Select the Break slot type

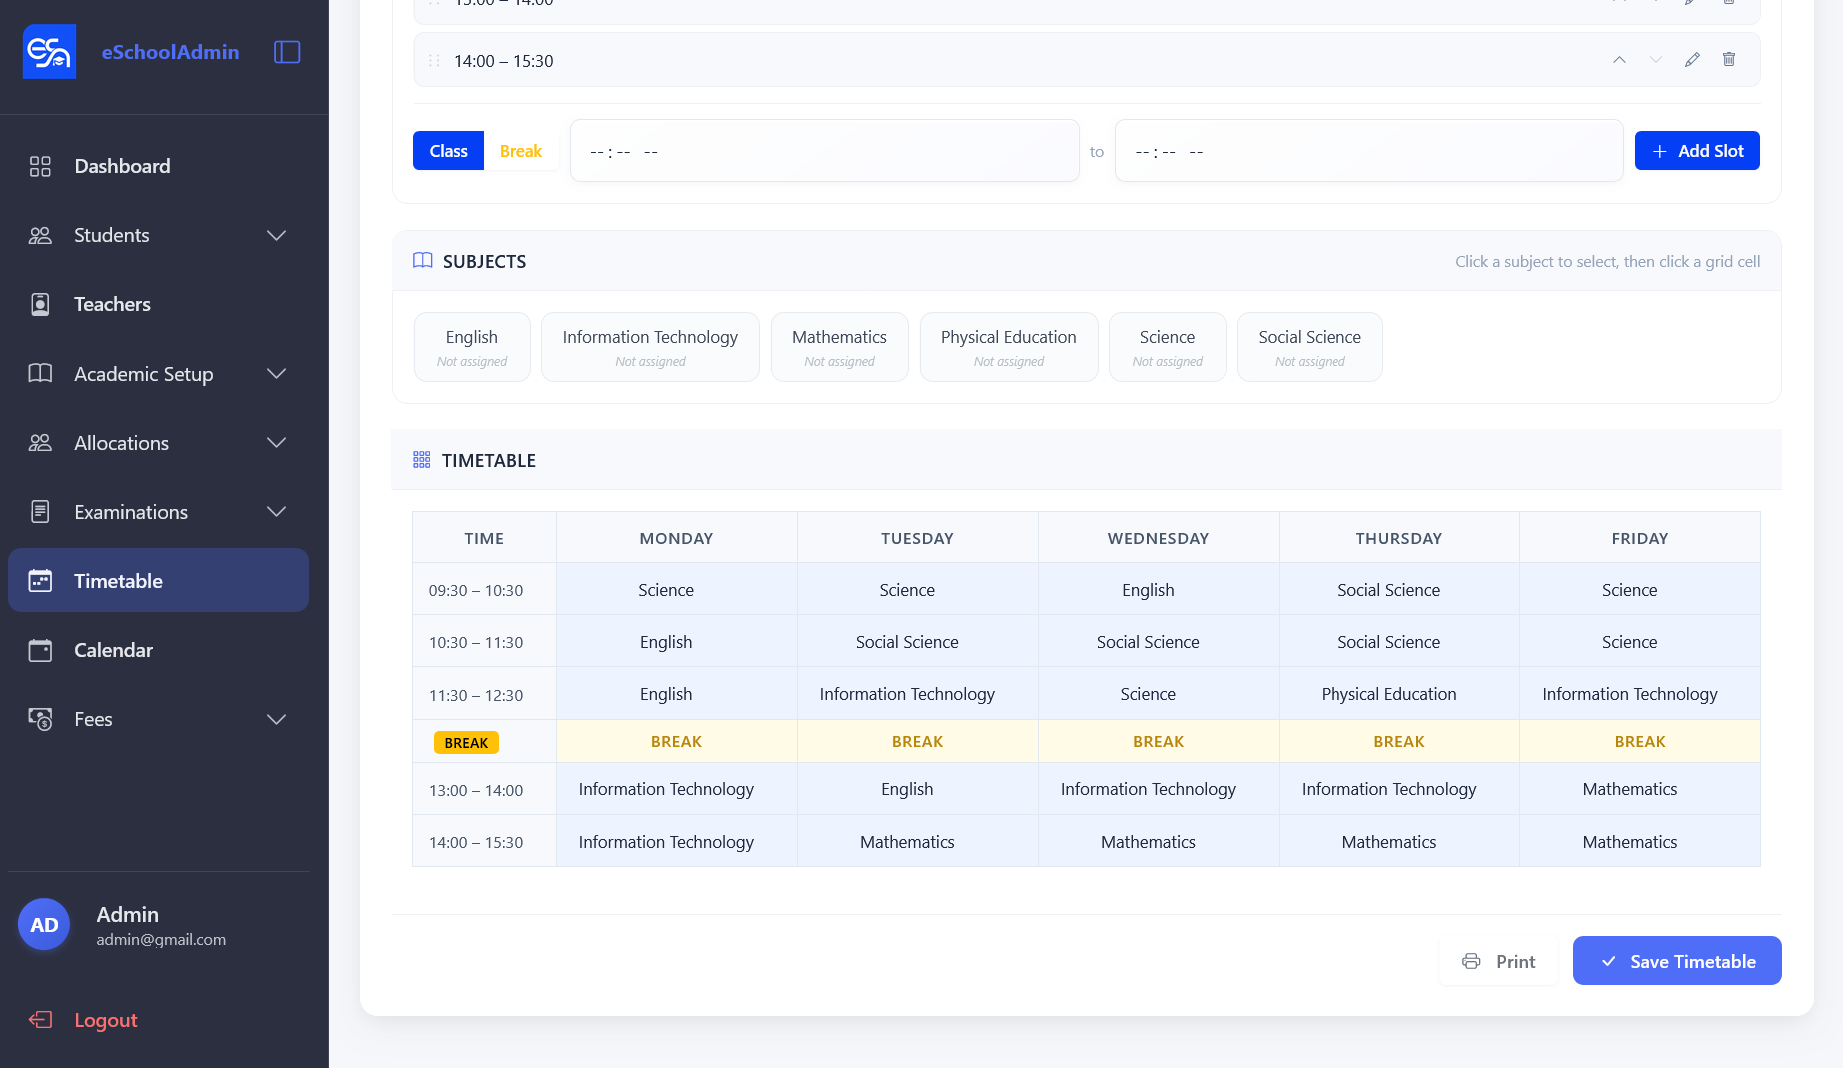click(521, 151)
